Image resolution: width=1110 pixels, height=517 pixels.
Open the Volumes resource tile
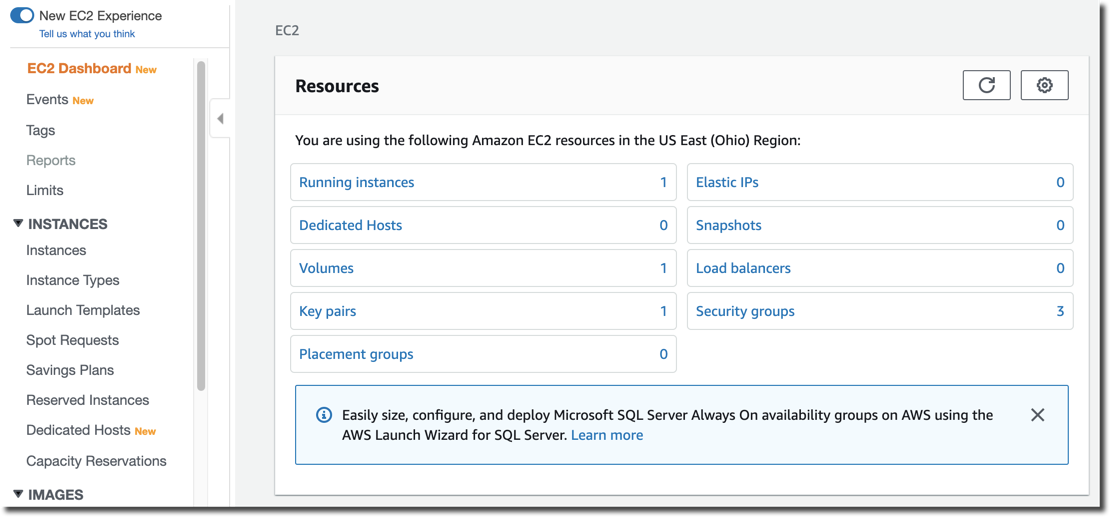pyautogui.click(x=327, y=268)
